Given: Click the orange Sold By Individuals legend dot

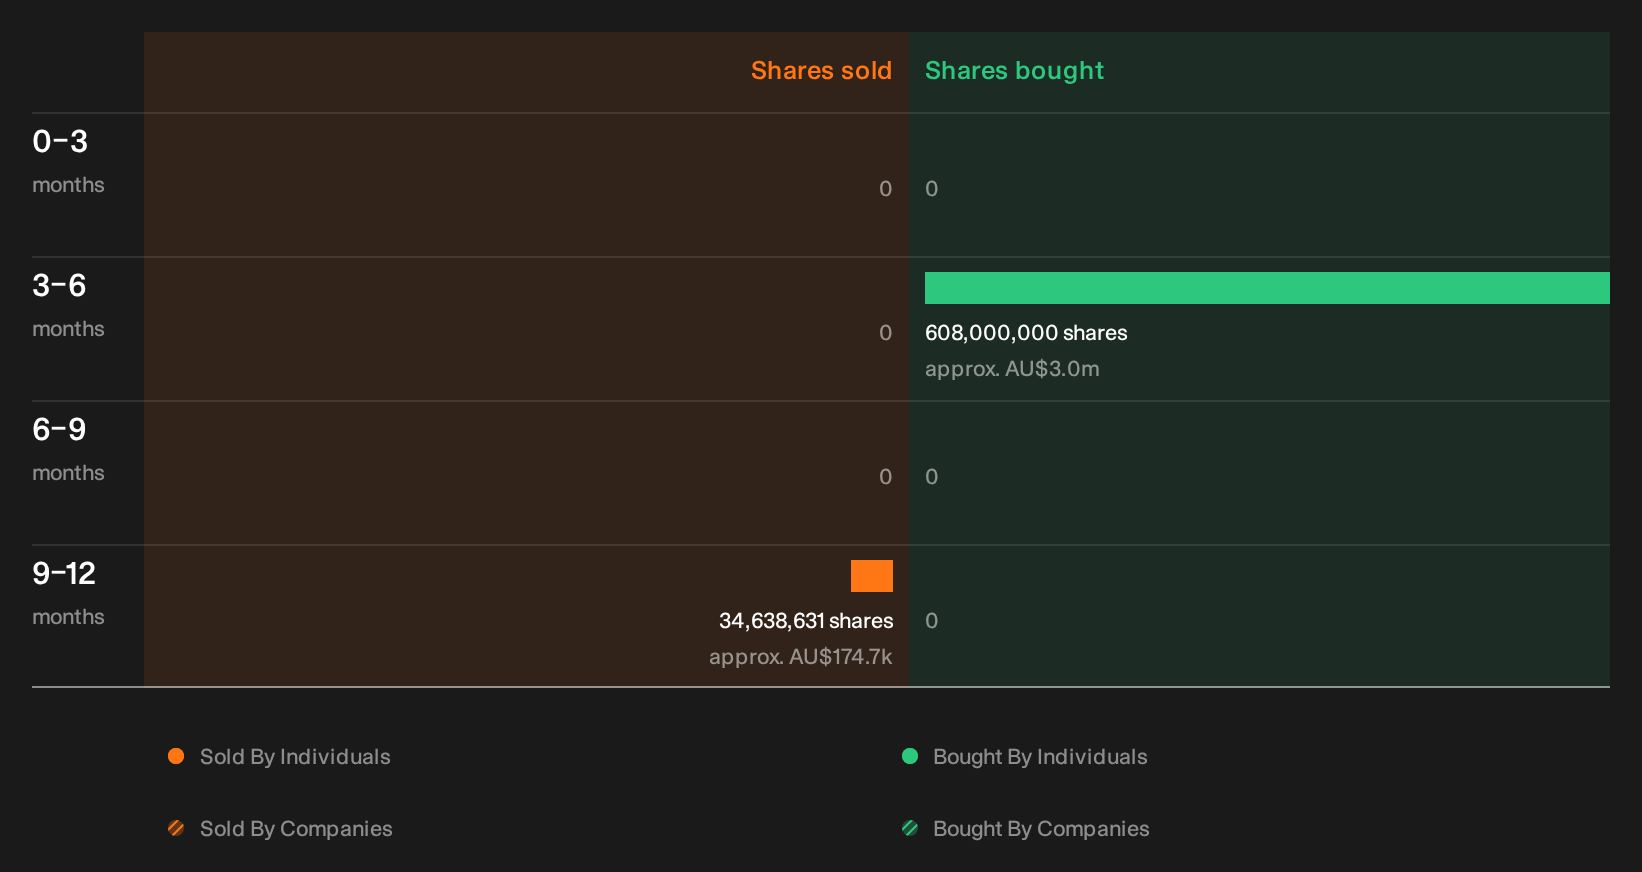Looking at the screenshot, I should pos(176,756).
